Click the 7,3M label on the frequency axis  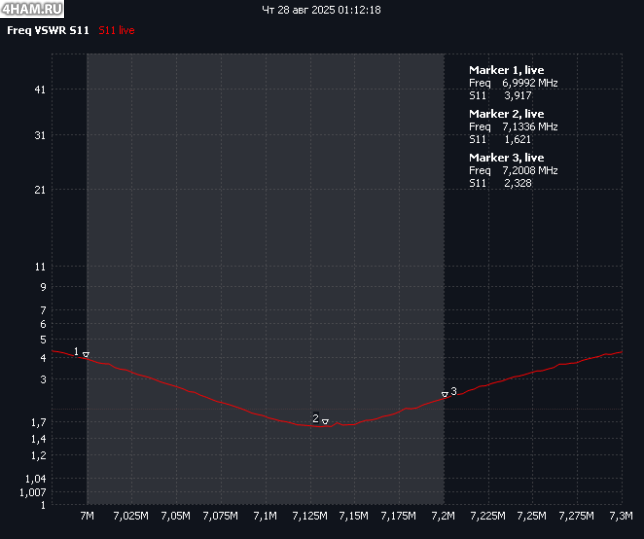(621, 516)
